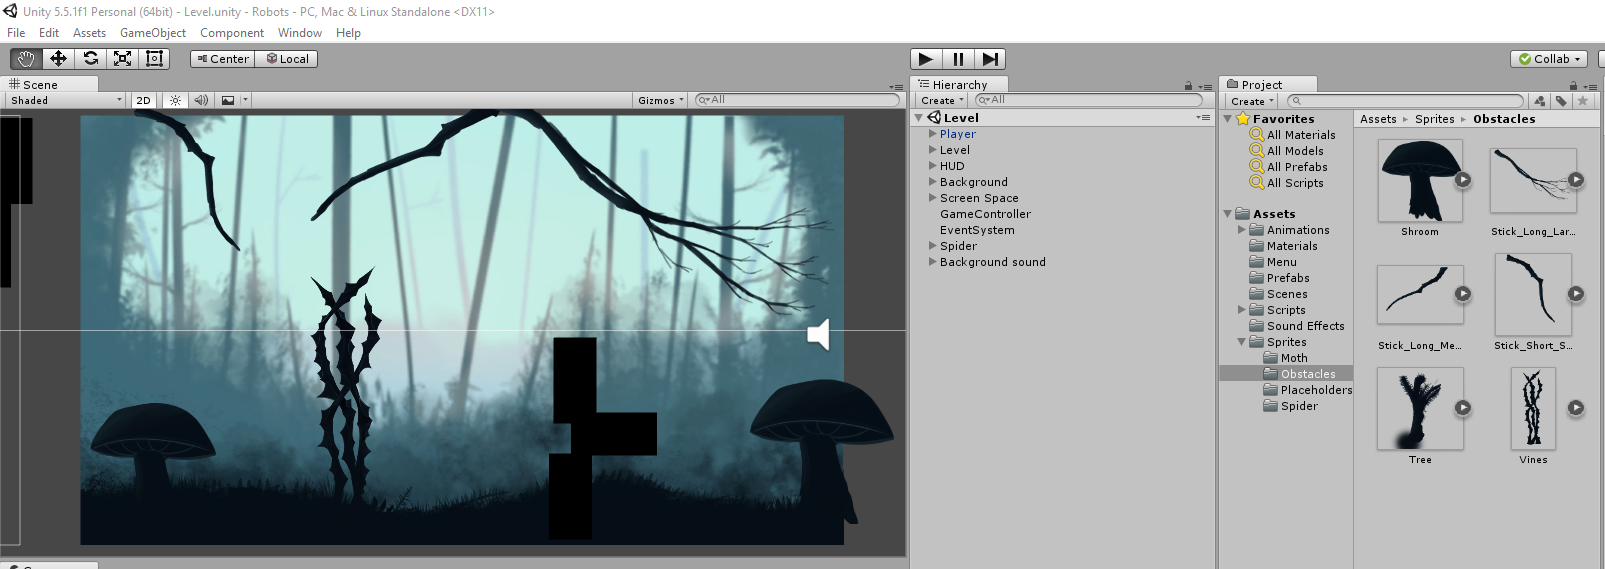Image resolution: width=1605 pixels, height=569 pixels.
Task: Select the Scale tool
Action: [x=122, y=59]
